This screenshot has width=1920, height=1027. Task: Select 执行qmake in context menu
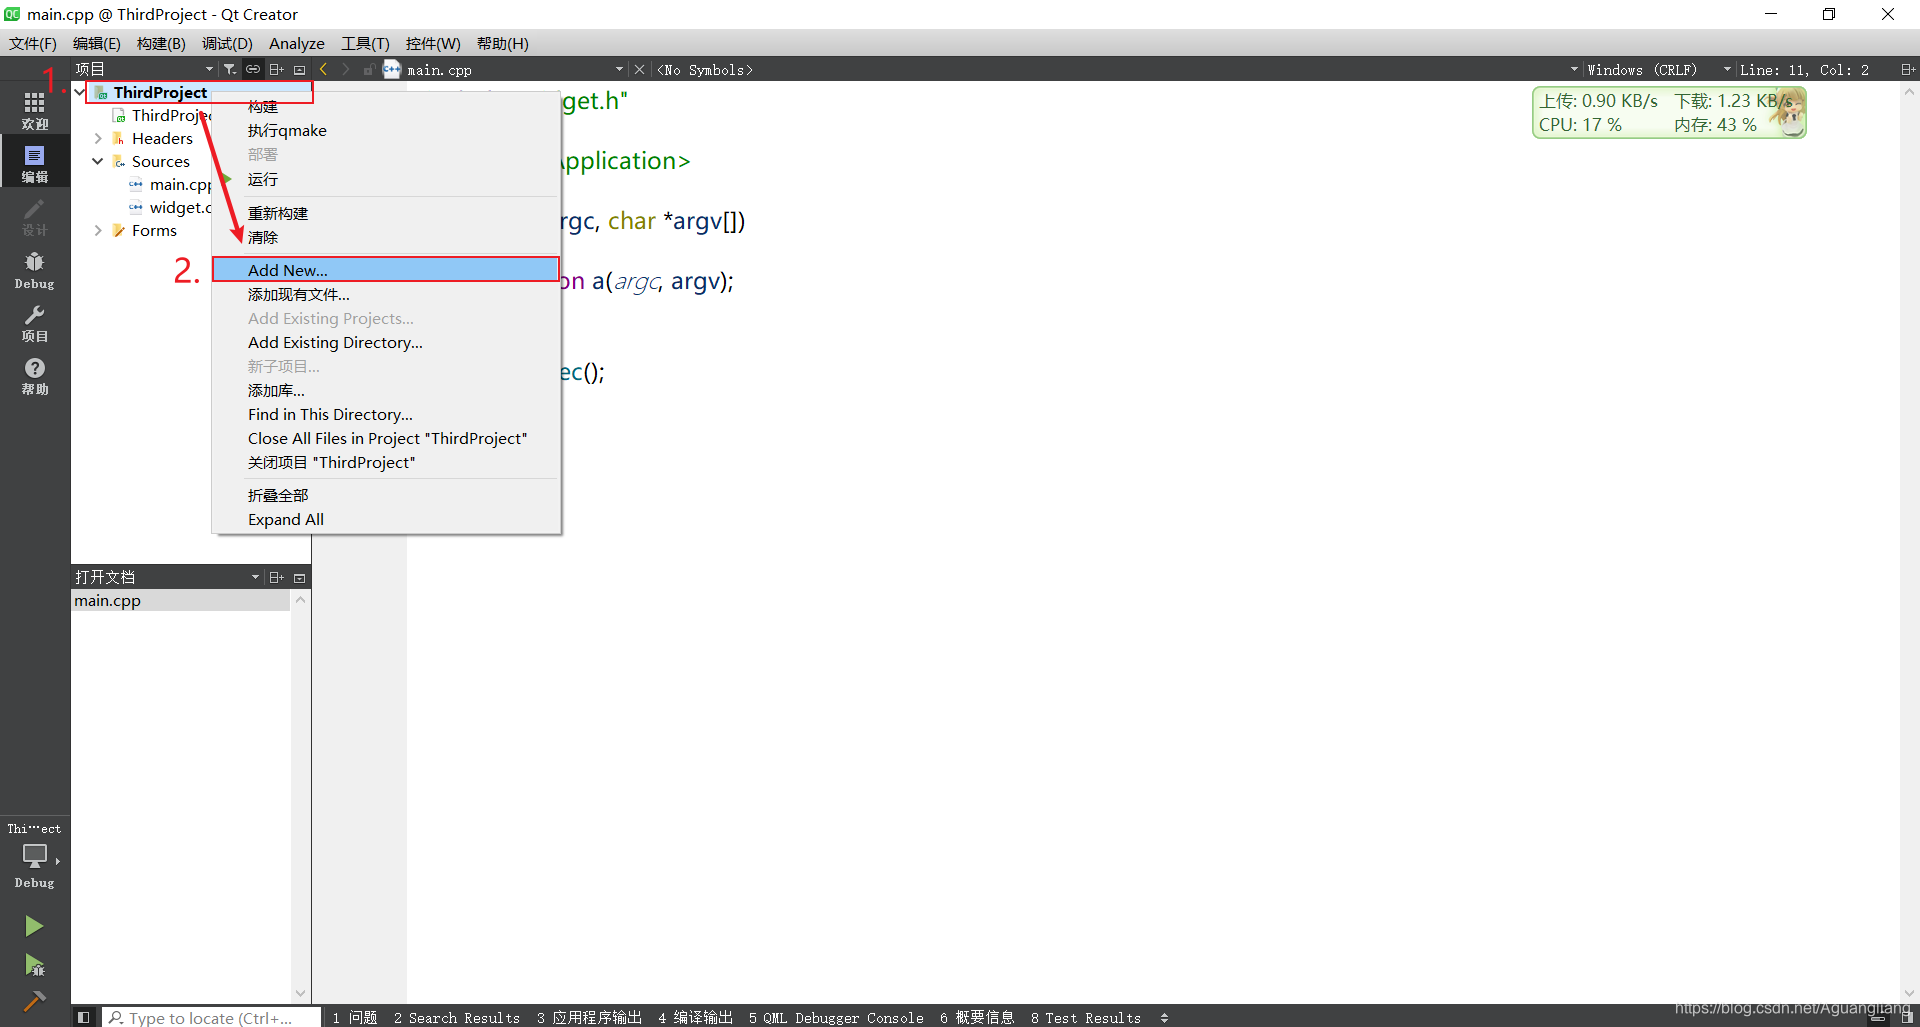[x=386, y=131]
